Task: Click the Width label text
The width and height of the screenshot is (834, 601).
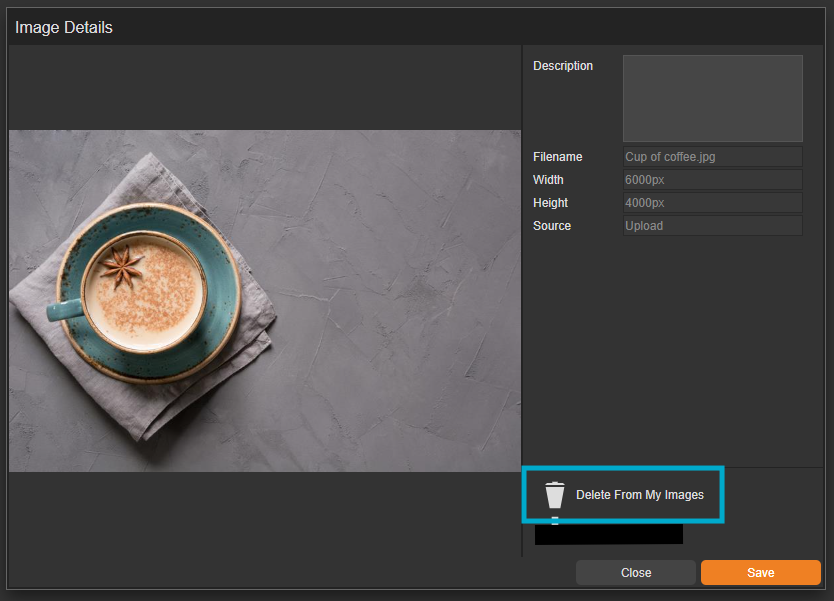Action: coord(548,179)
